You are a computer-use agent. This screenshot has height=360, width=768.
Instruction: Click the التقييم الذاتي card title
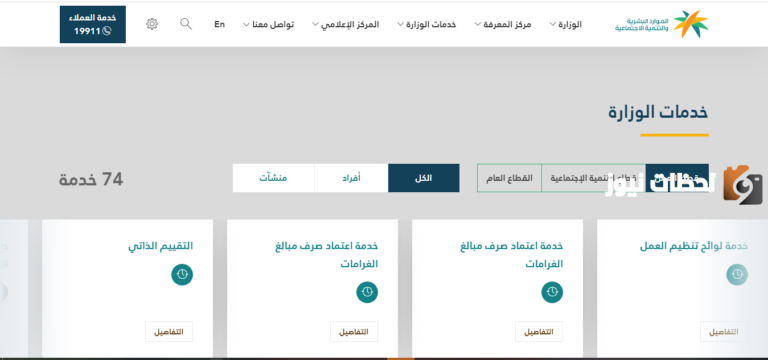pyautogui.click(x=161, y=246)
